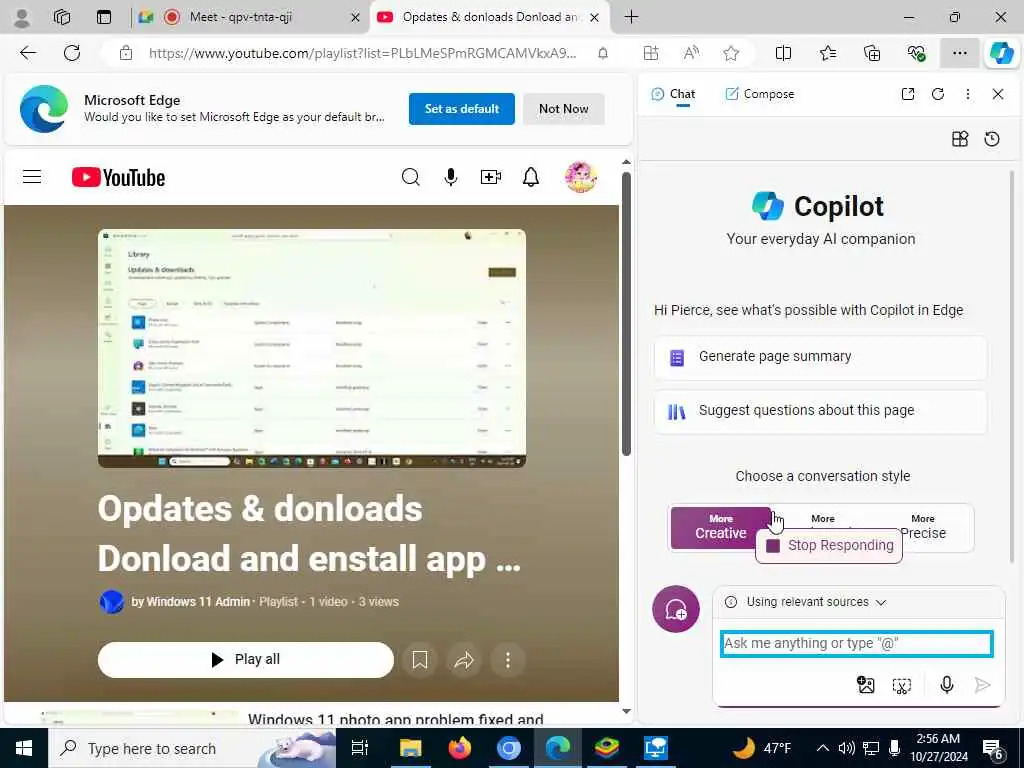This screenshot has width=1024, height=768.
Task: Search YouTube with voice microphone
Action: [451, 177]
